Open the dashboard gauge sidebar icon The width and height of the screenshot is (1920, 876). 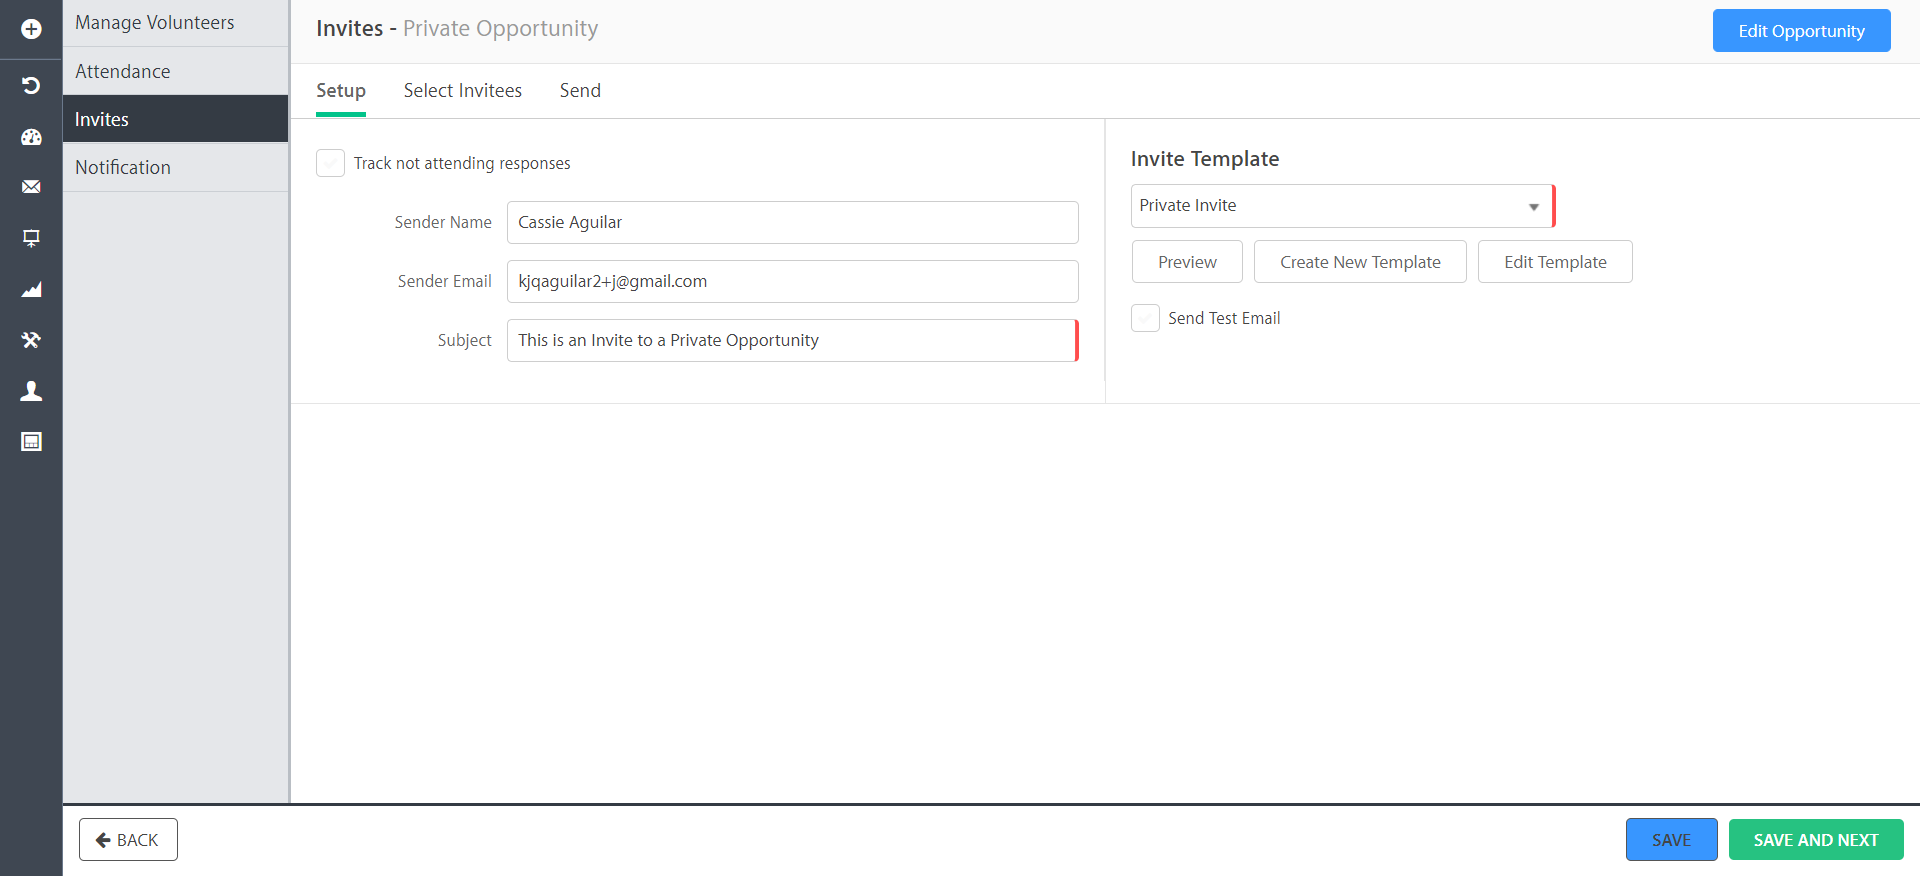click(x=31, y=137)
